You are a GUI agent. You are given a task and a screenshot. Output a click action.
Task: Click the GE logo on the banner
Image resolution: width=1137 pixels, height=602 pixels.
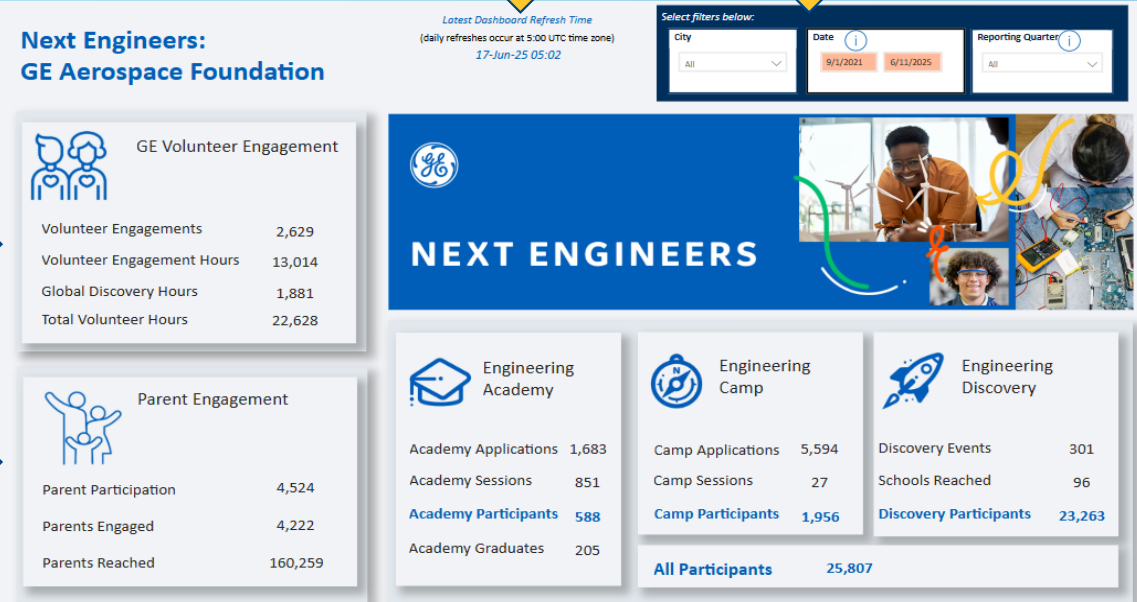434,165
